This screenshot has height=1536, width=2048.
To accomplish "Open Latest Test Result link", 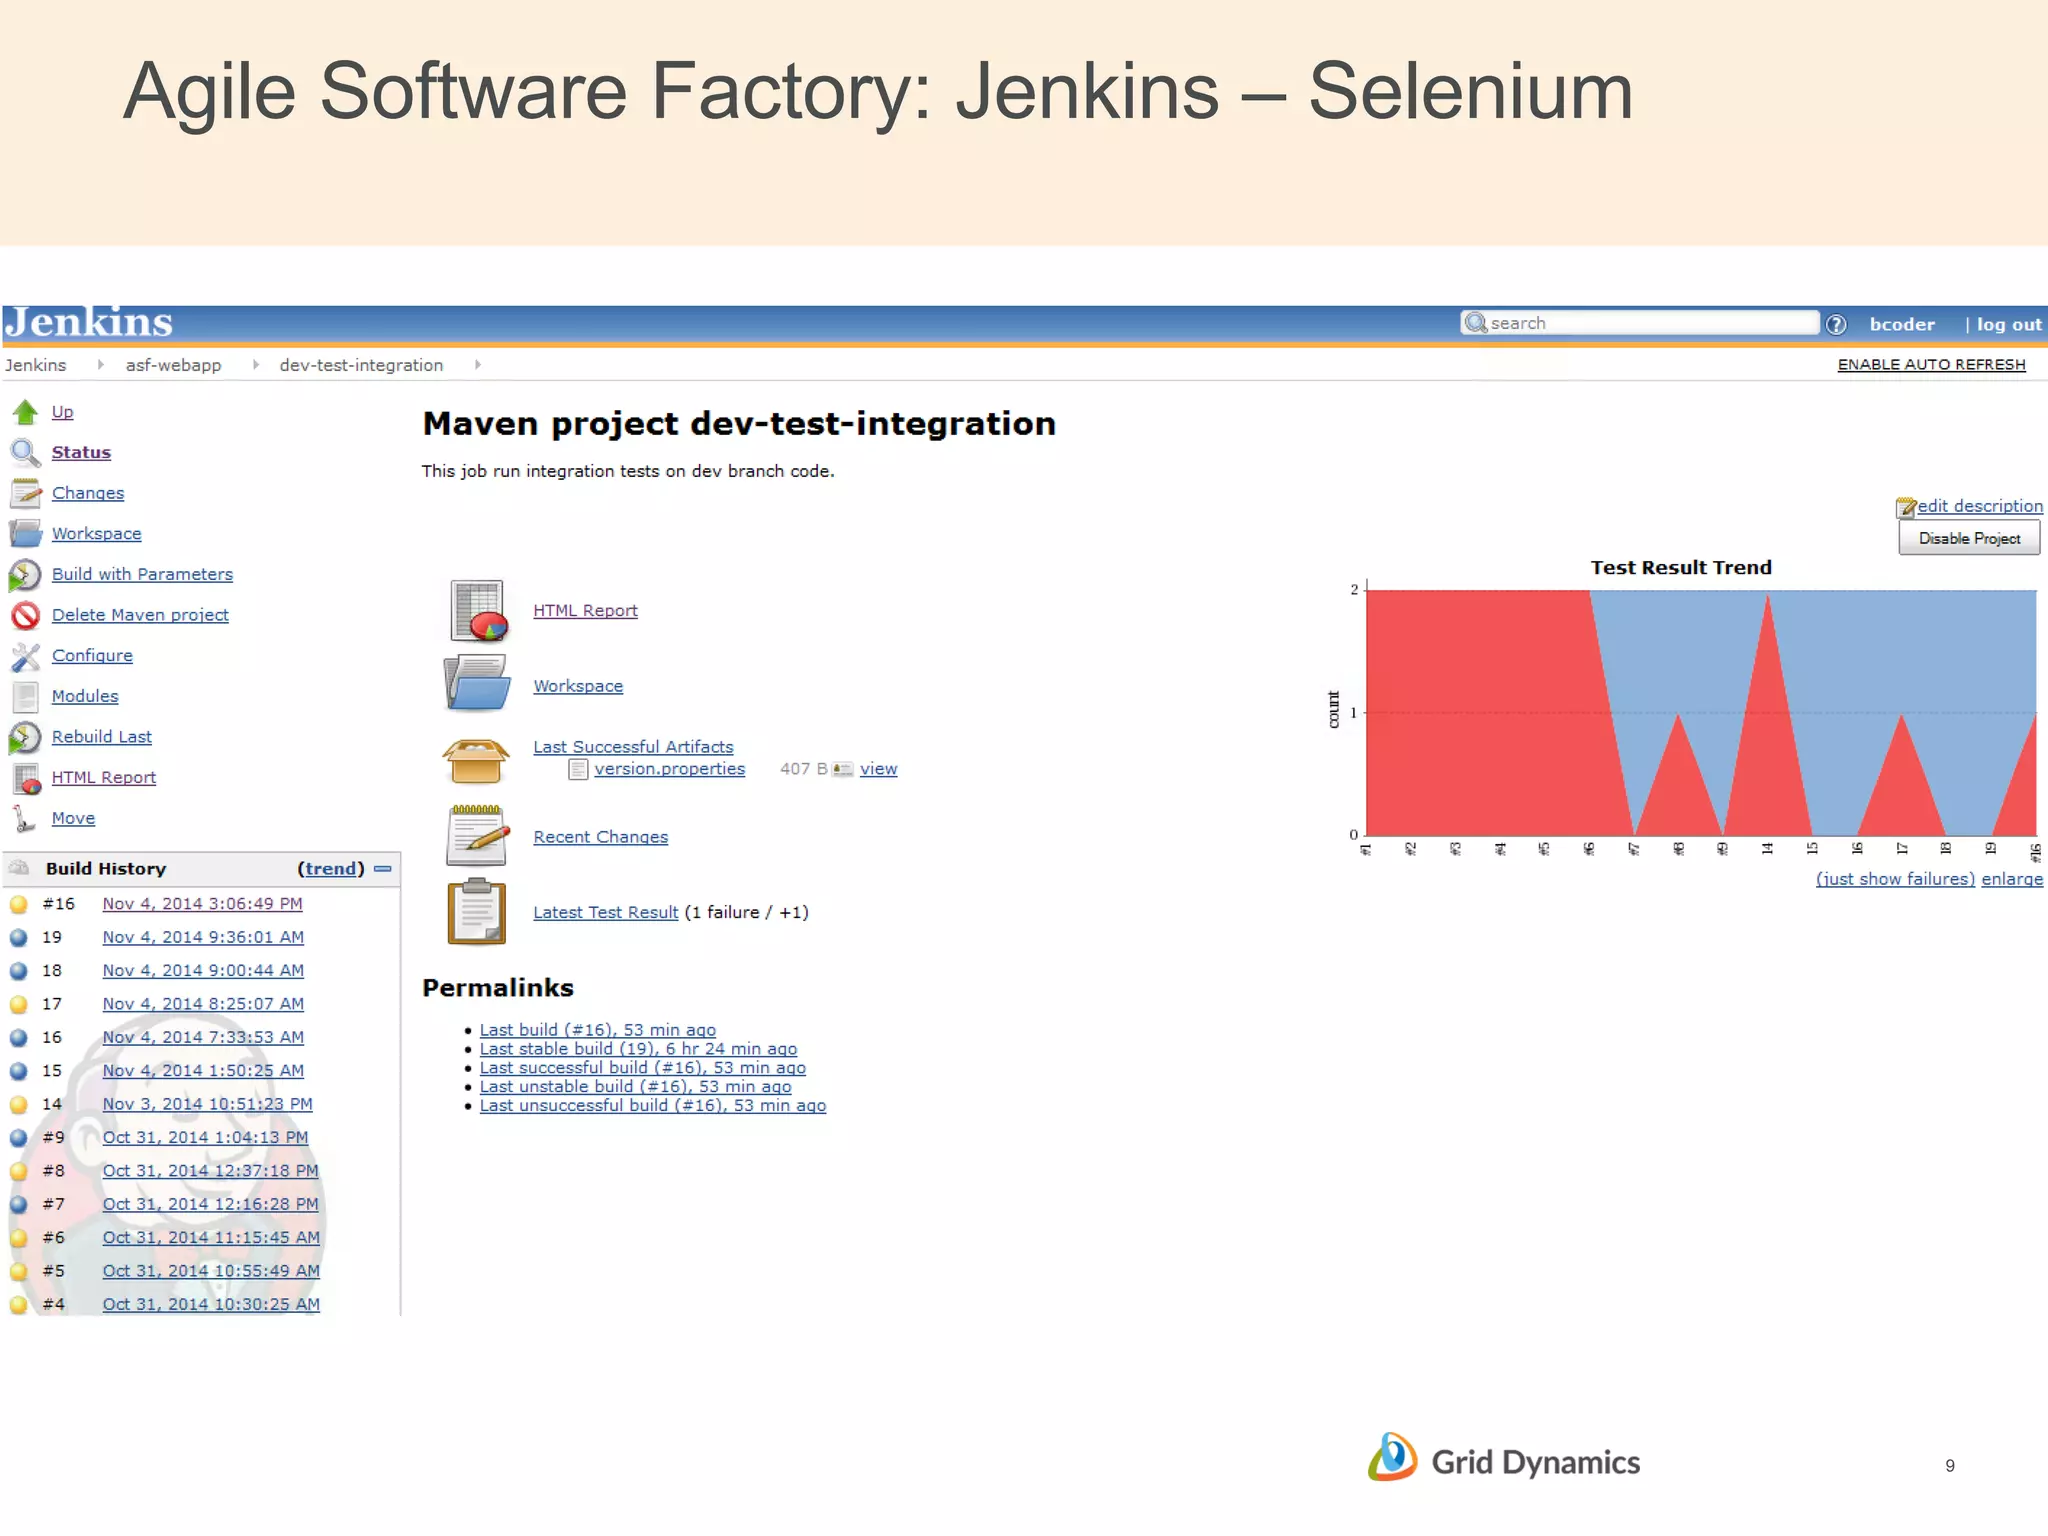I will click(x=605, y=912).
